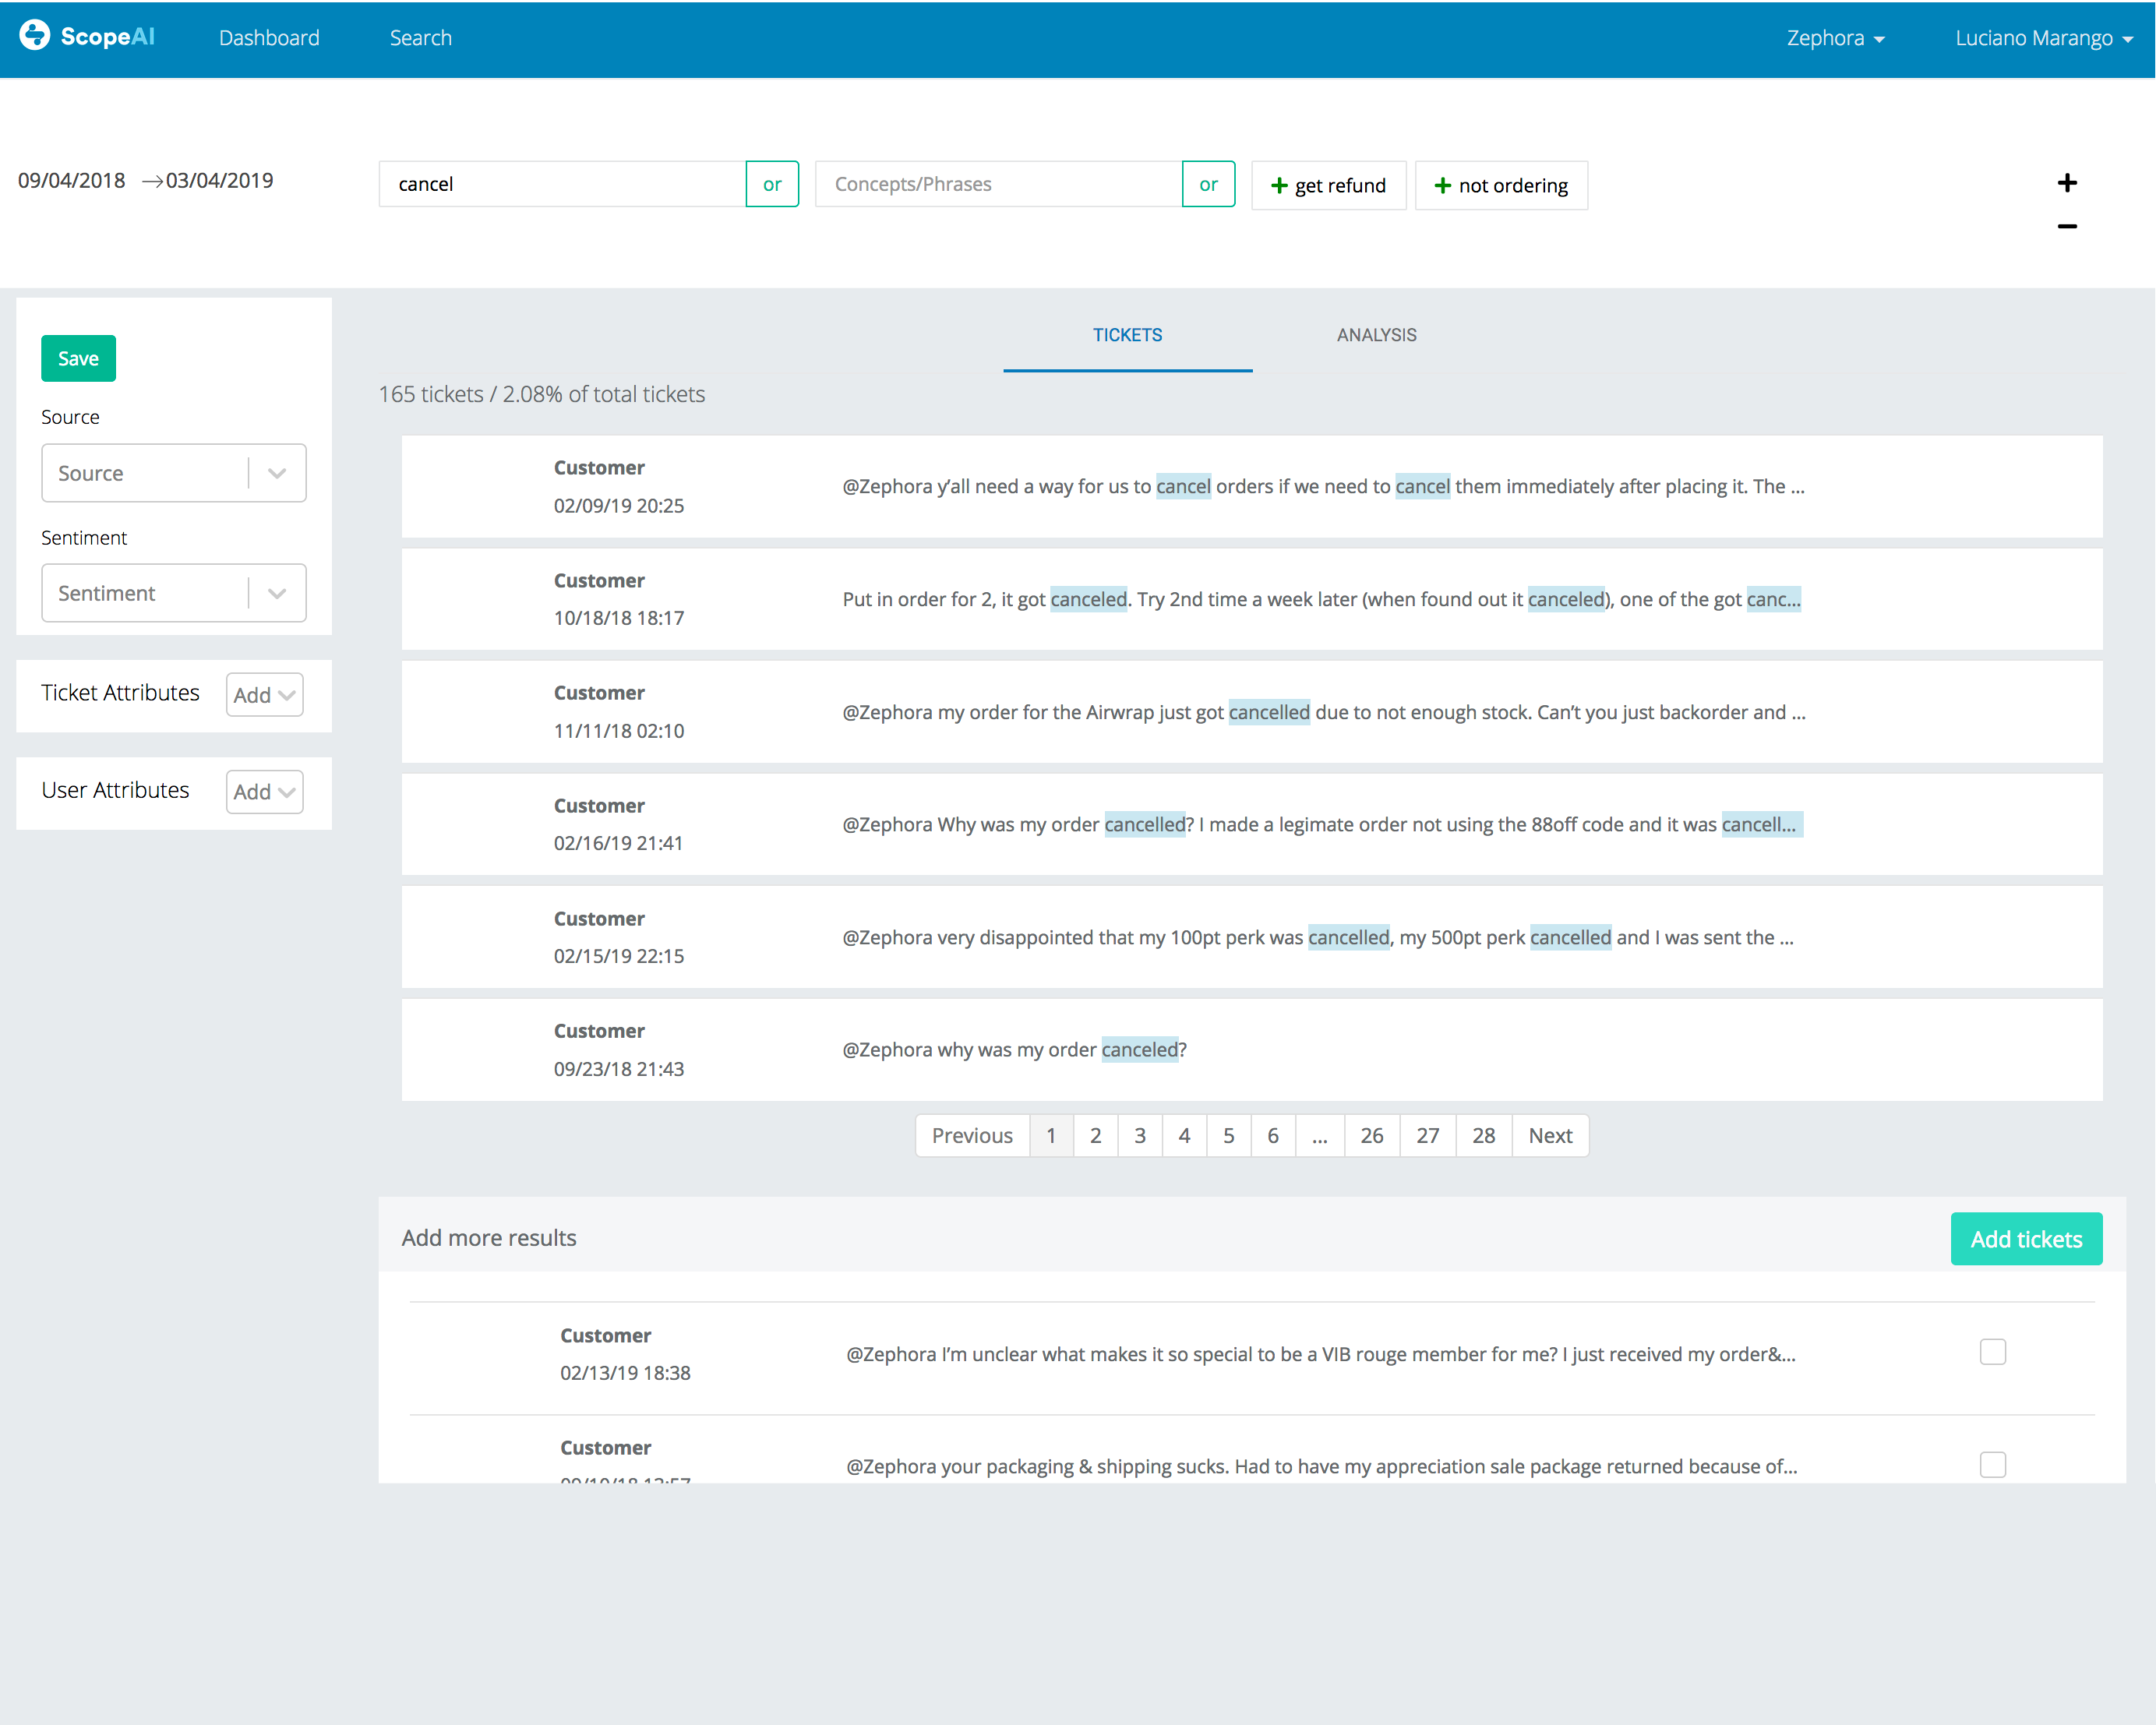Go to page 3 of tickets
Image resolution: width=2156 pixels, height=1725 pixels.
[1140, 1136]
